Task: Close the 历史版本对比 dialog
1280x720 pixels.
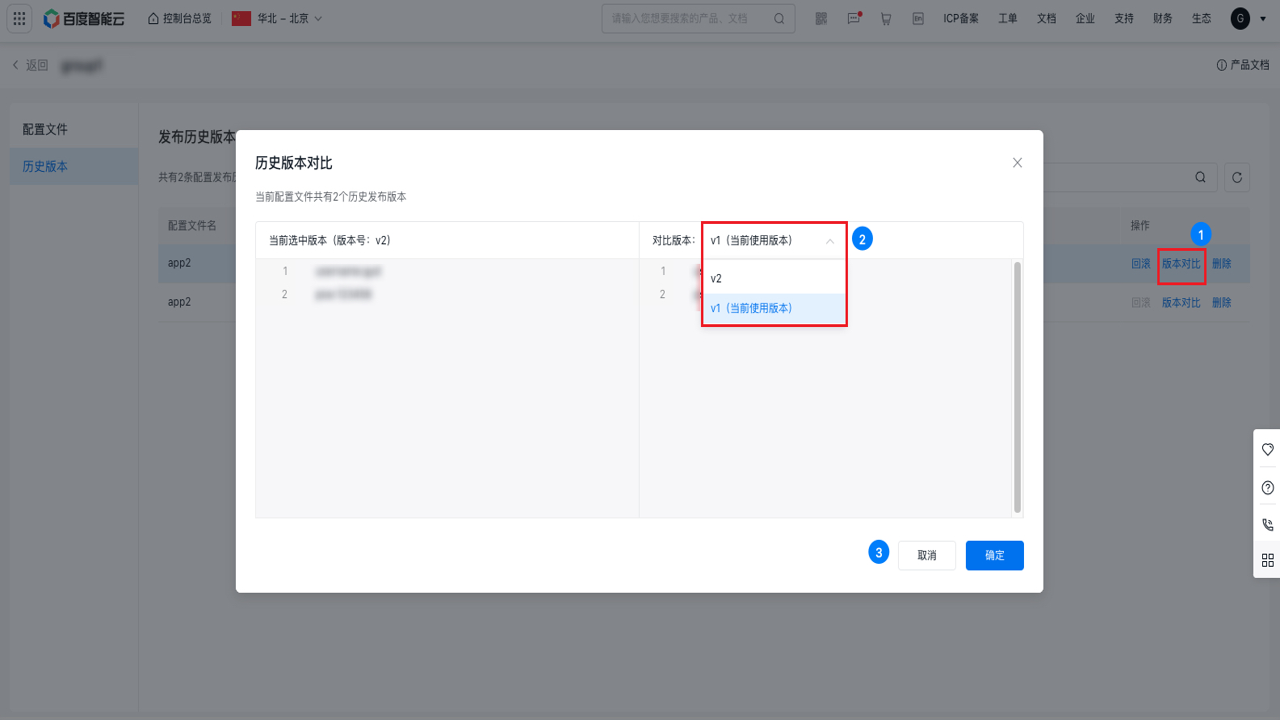Action: 1017,162
